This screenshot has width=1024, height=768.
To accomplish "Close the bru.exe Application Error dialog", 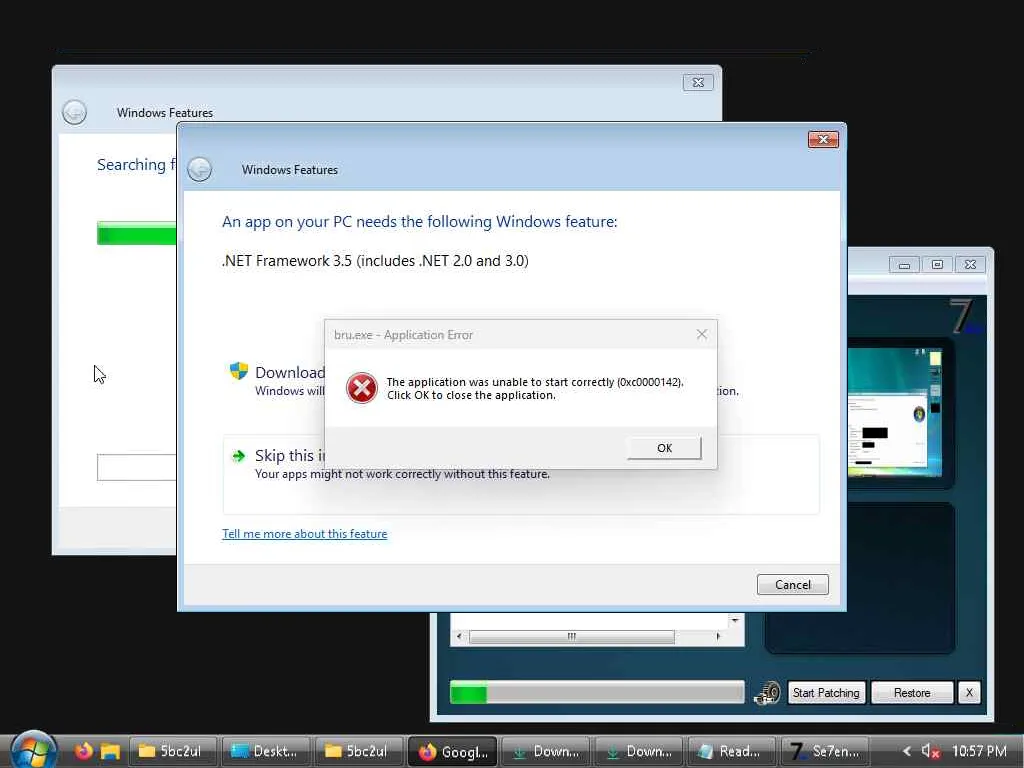I will tap(701, 334).
